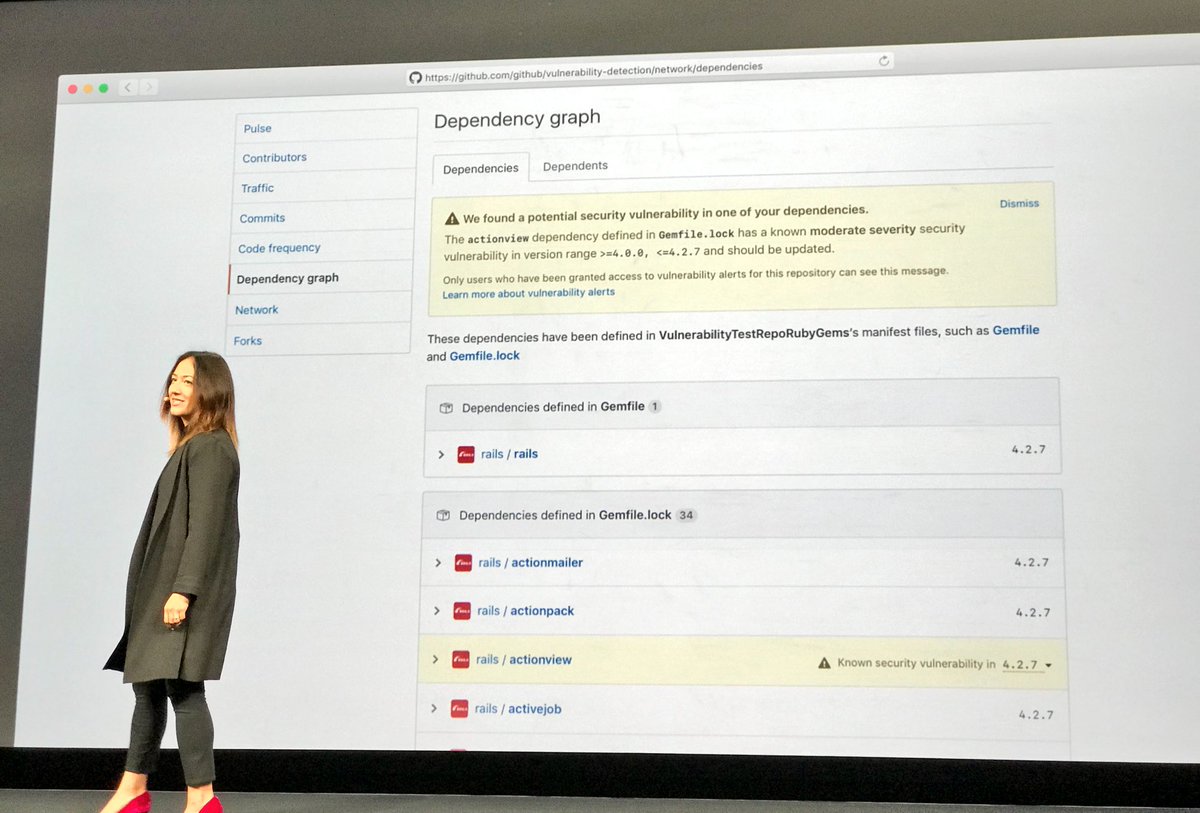Viewport: 1200px width, 813px height.
Task: Click the rails logo beside activejob
Action: coord(459,708)
